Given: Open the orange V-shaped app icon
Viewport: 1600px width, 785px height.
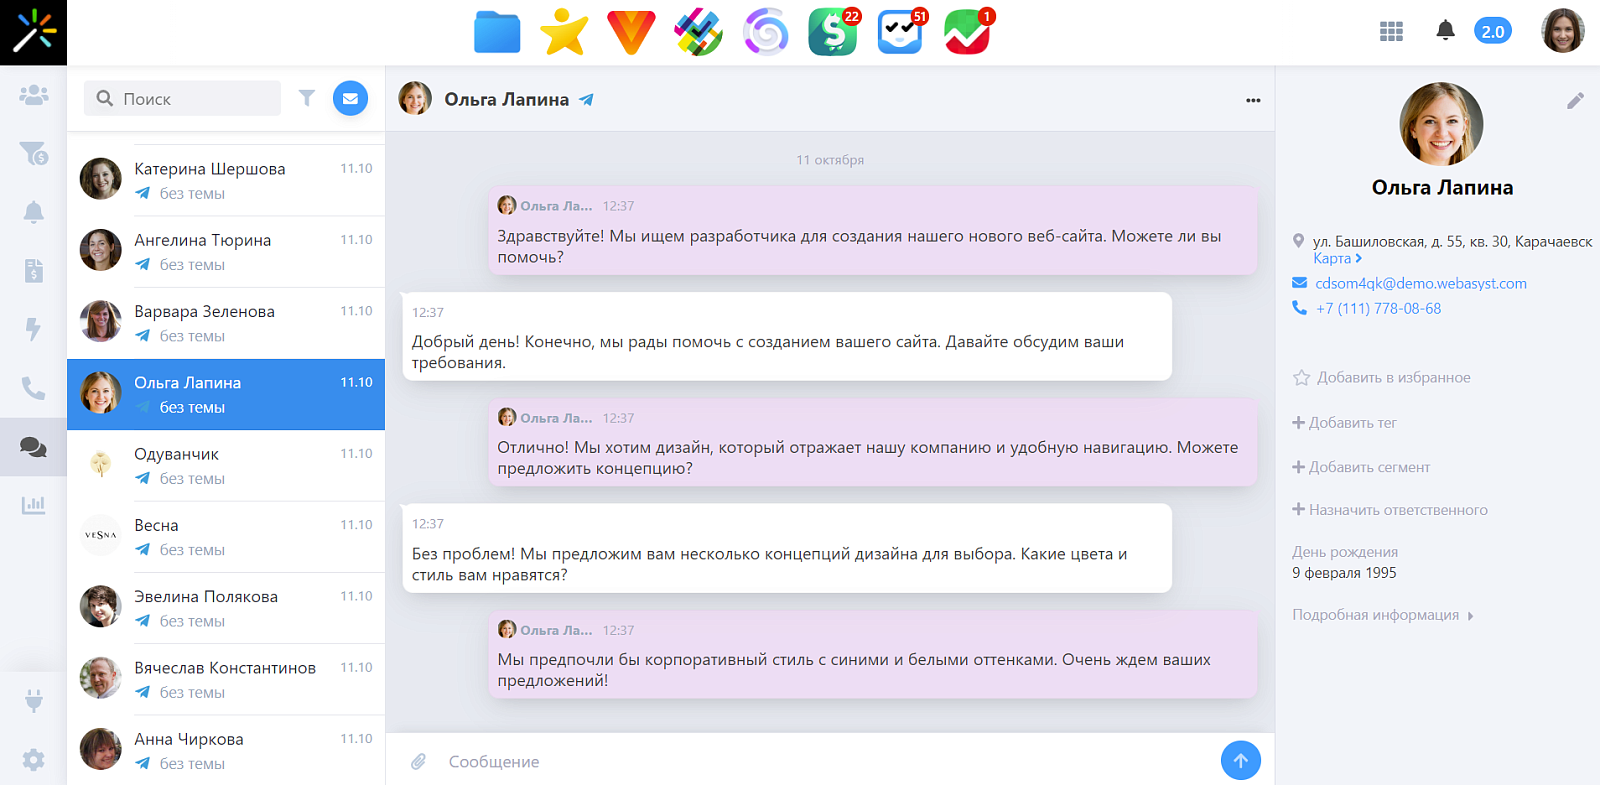Looking at the screenshot, I should [631, 32].
